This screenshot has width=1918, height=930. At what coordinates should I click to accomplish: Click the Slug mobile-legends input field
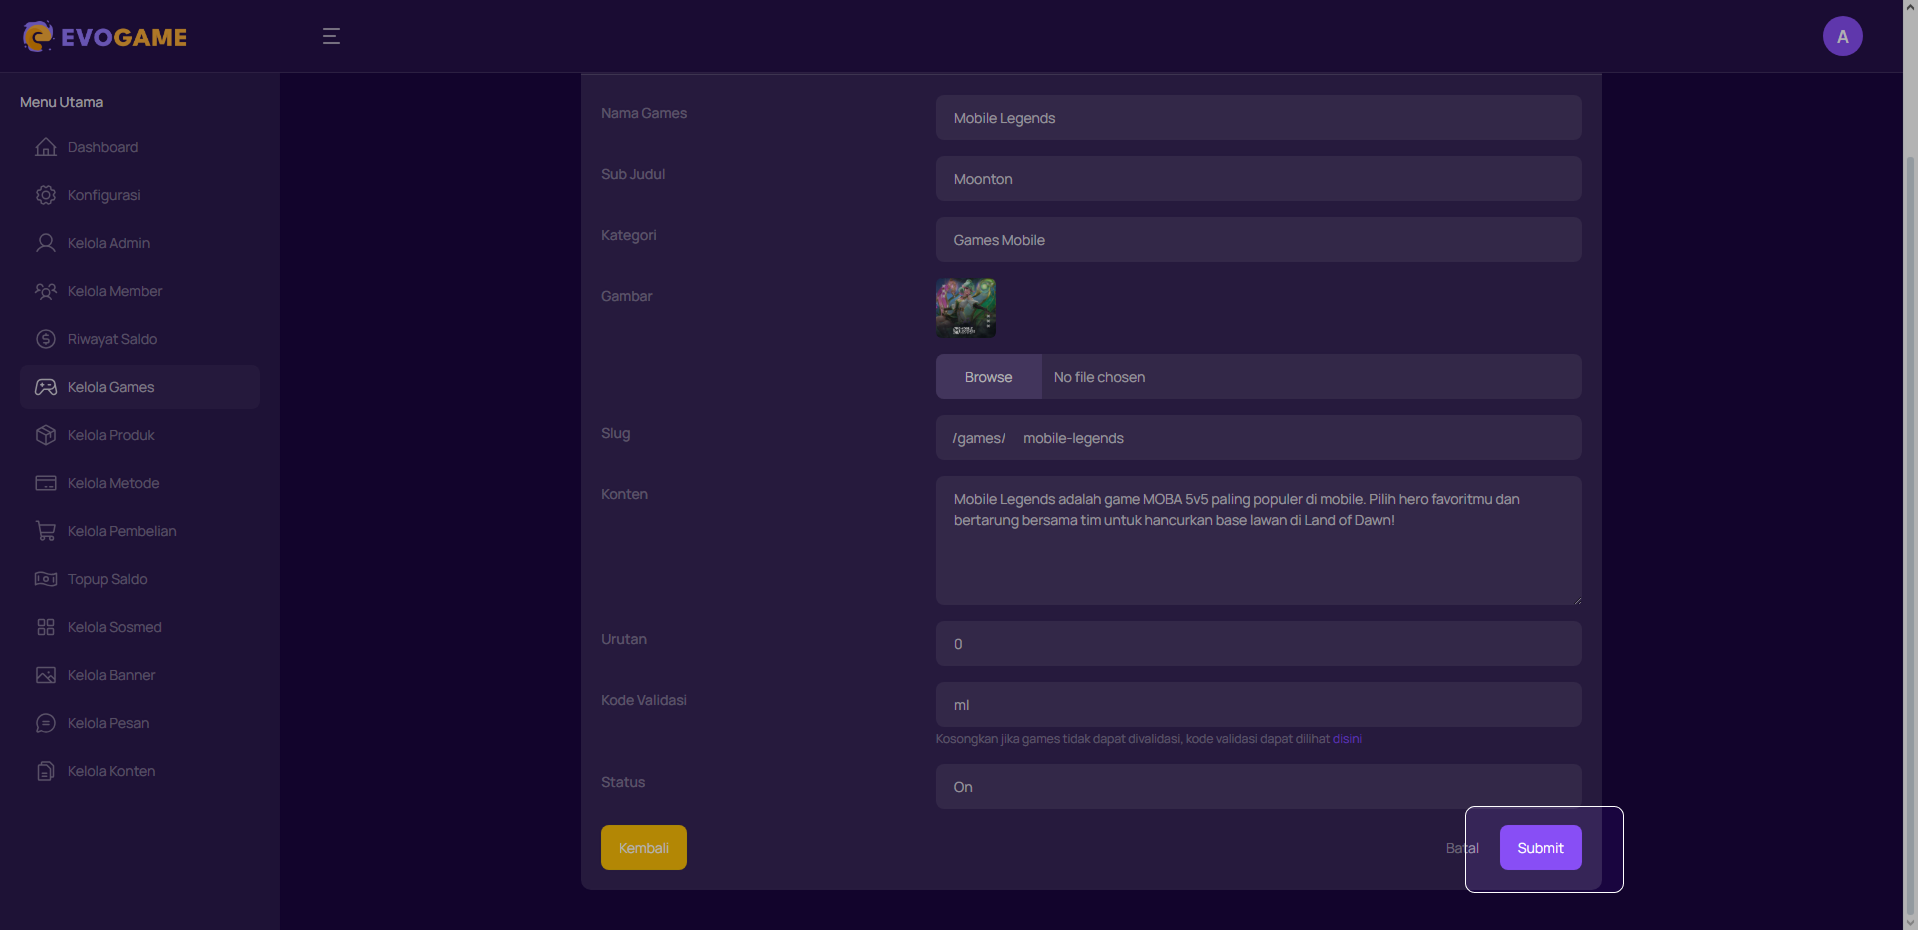(x=1295, y=438)
